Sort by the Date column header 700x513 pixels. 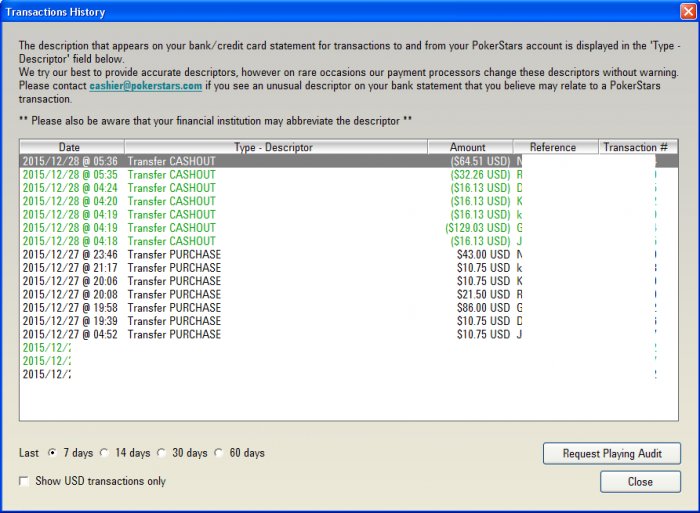pyautogui.click(x=72, y=147)
